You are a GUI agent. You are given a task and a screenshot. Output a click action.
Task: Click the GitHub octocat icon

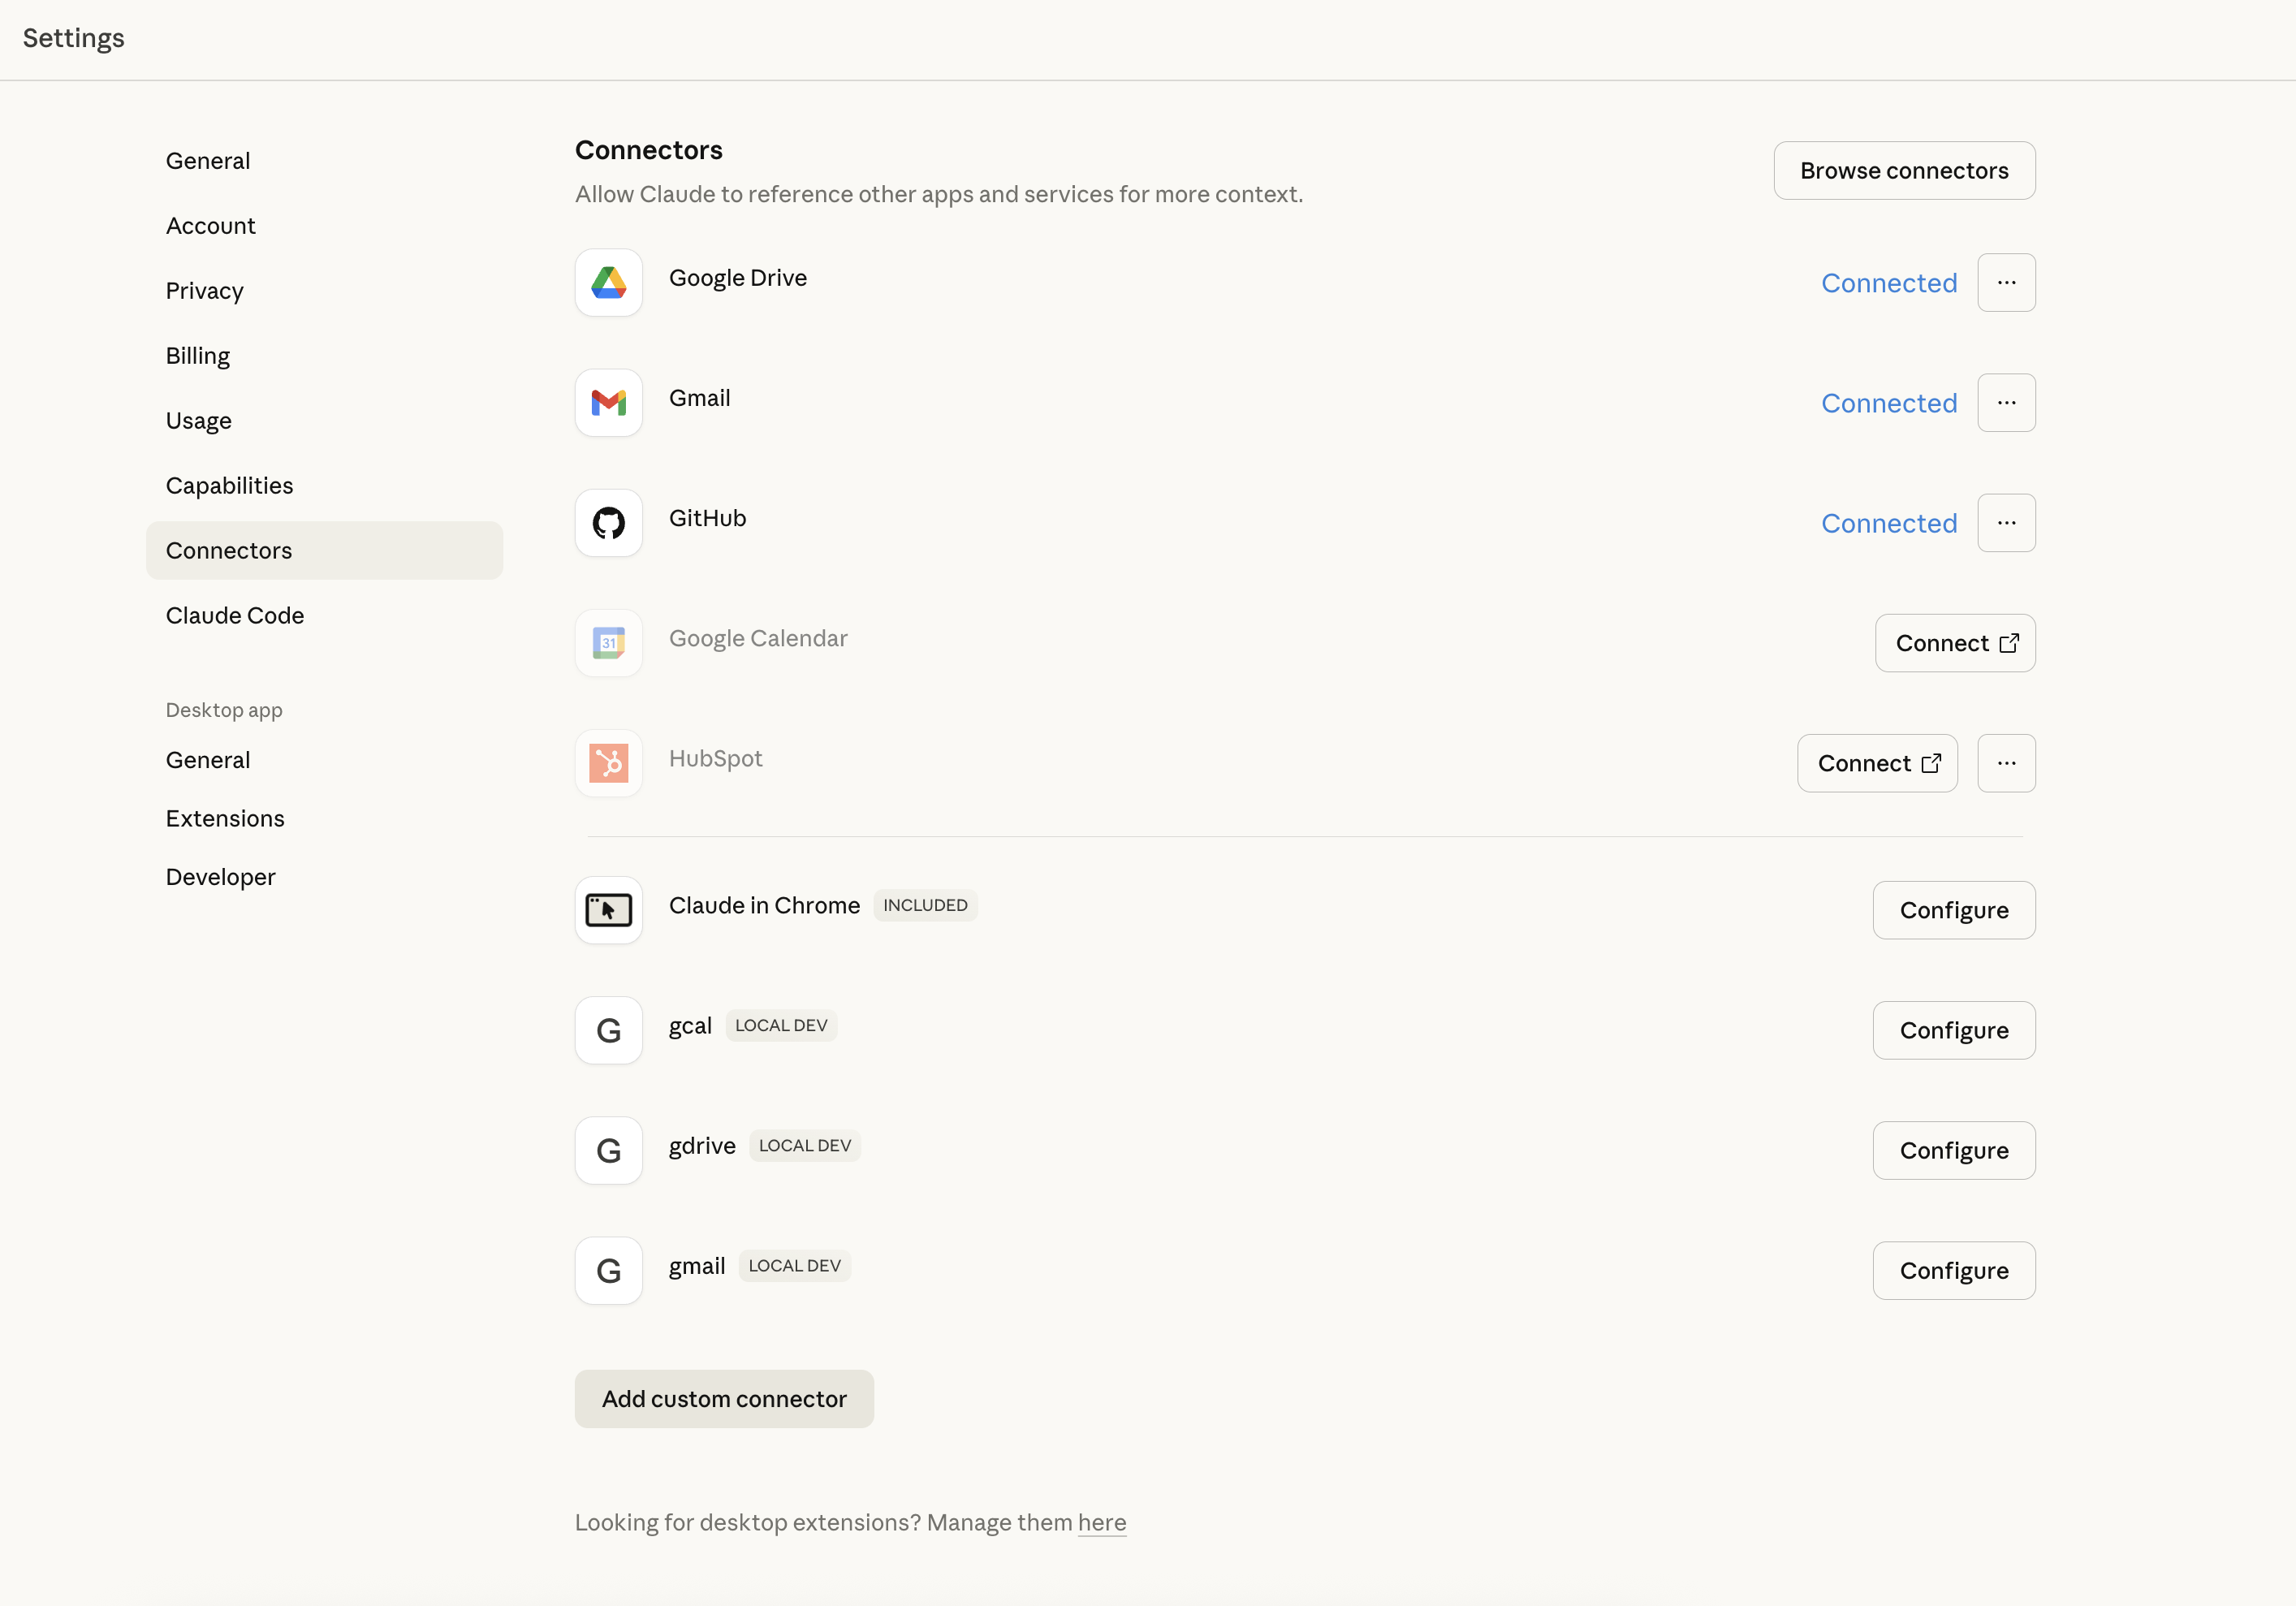click(x=608, y=523)
